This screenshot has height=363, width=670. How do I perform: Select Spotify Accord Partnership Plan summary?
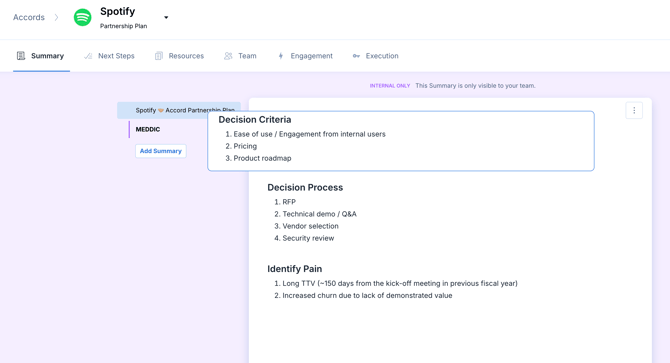(x=179, y=110)
